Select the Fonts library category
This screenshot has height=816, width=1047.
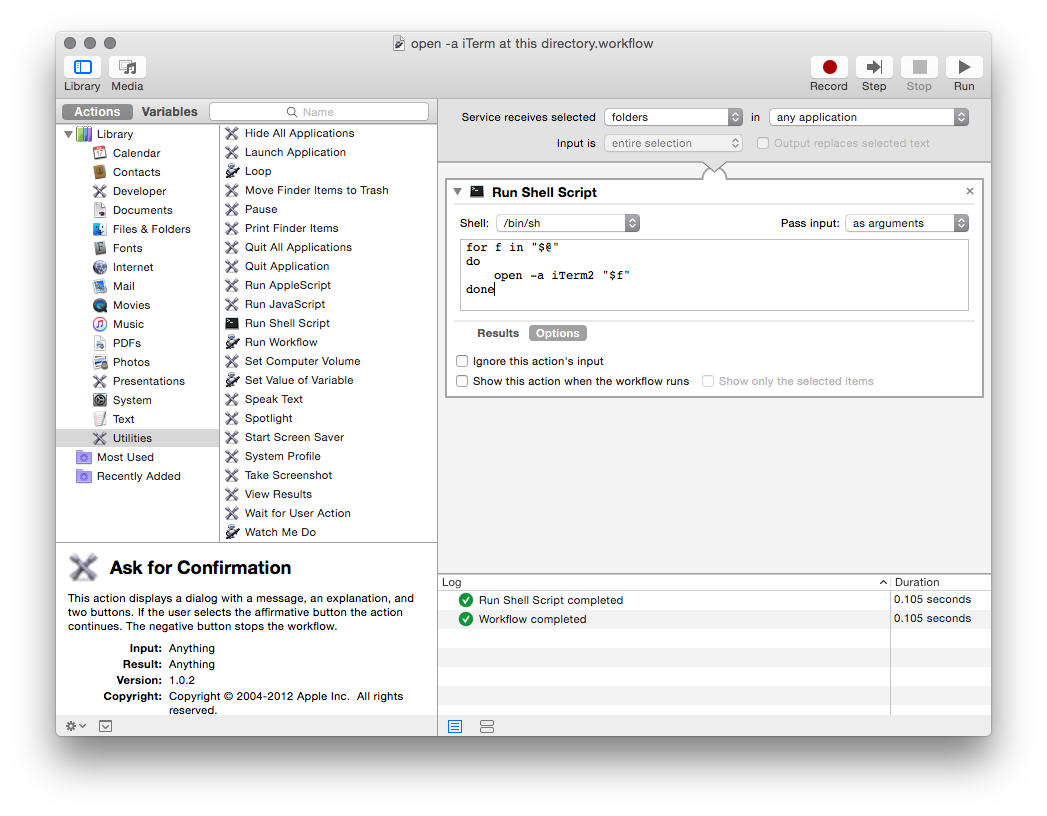click(127, 248)
